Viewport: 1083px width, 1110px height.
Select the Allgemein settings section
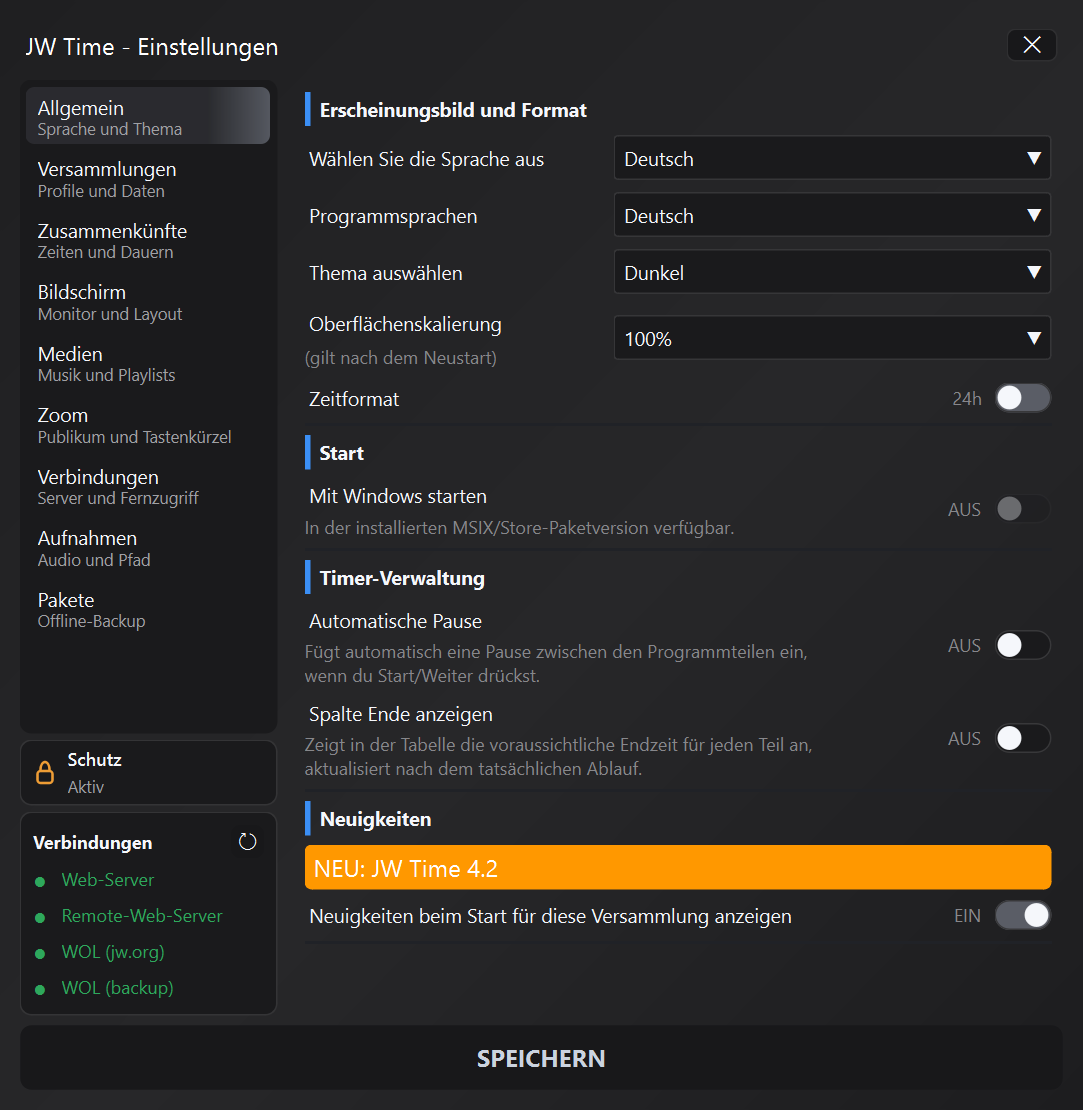[148, 116]
